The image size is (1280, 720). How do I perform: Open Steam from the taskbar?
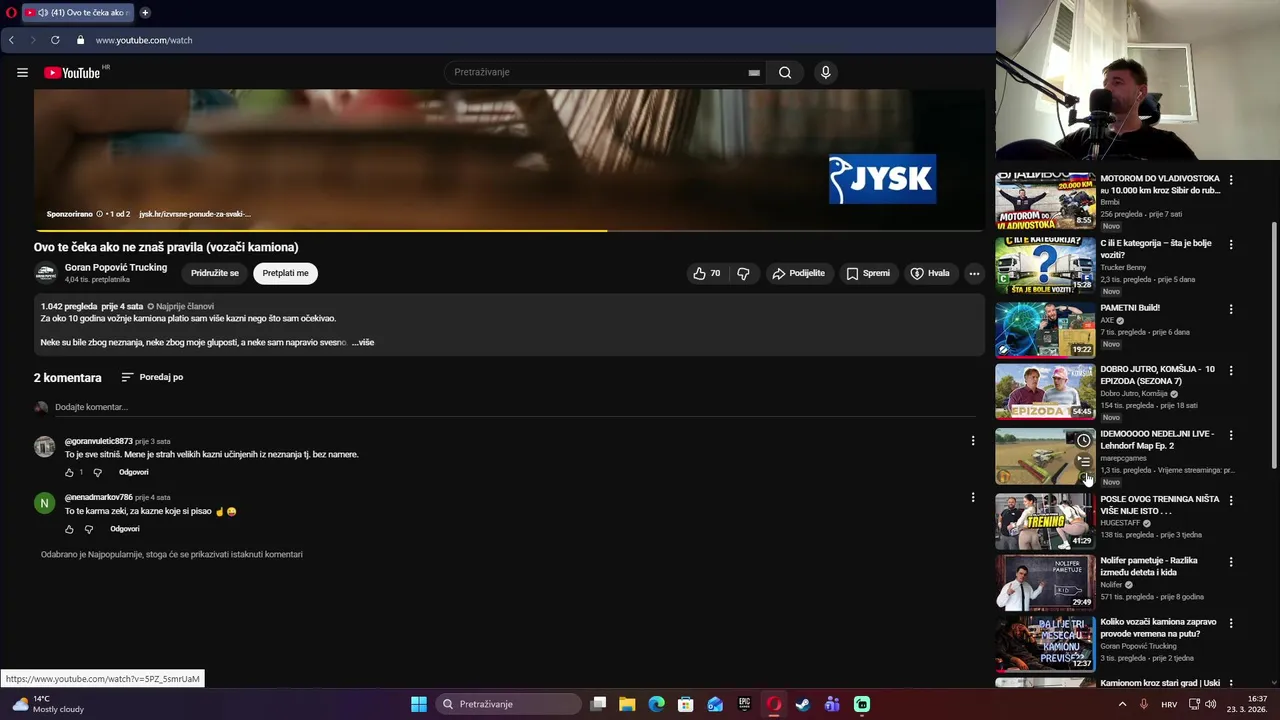pos(803,704)
